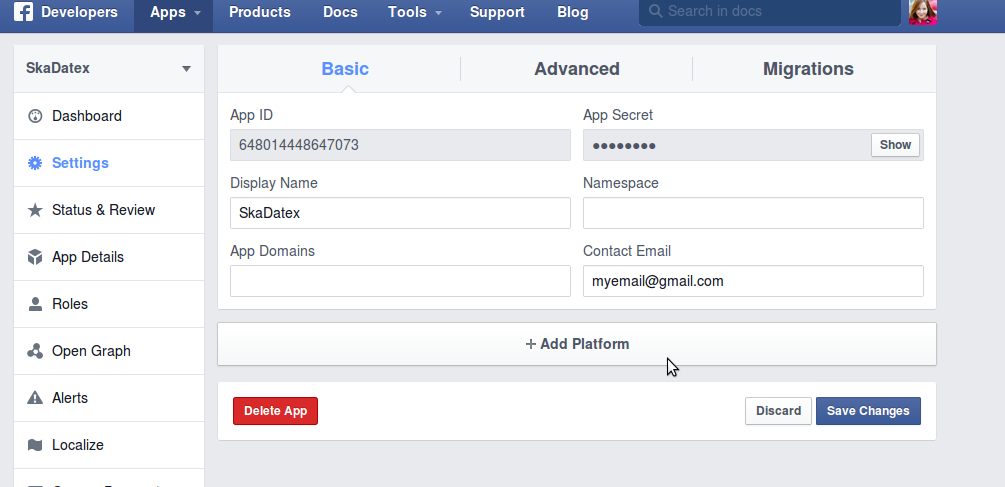This screenshot has width=1005, height=487.
Task: Click the Add Platform button
Action: (577, 344)
